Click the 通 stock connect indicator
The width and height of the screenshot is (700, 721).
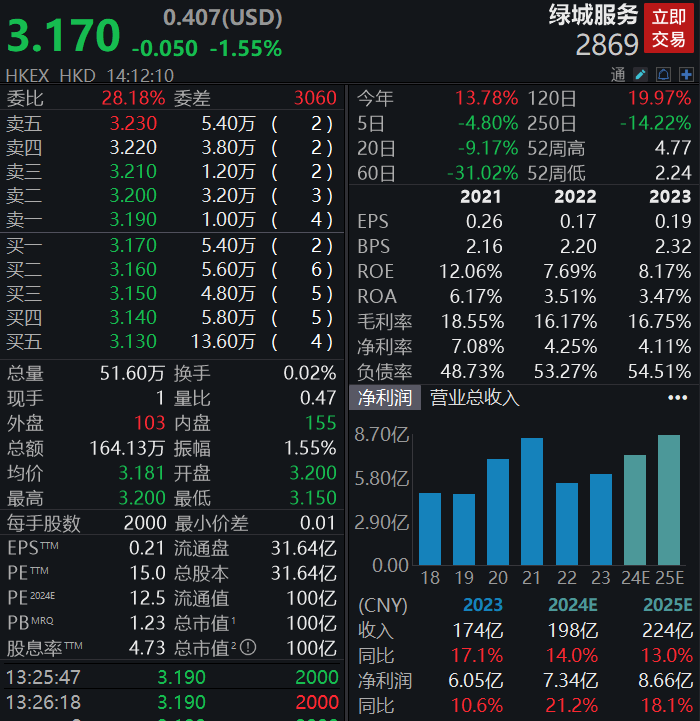point(618,75)
